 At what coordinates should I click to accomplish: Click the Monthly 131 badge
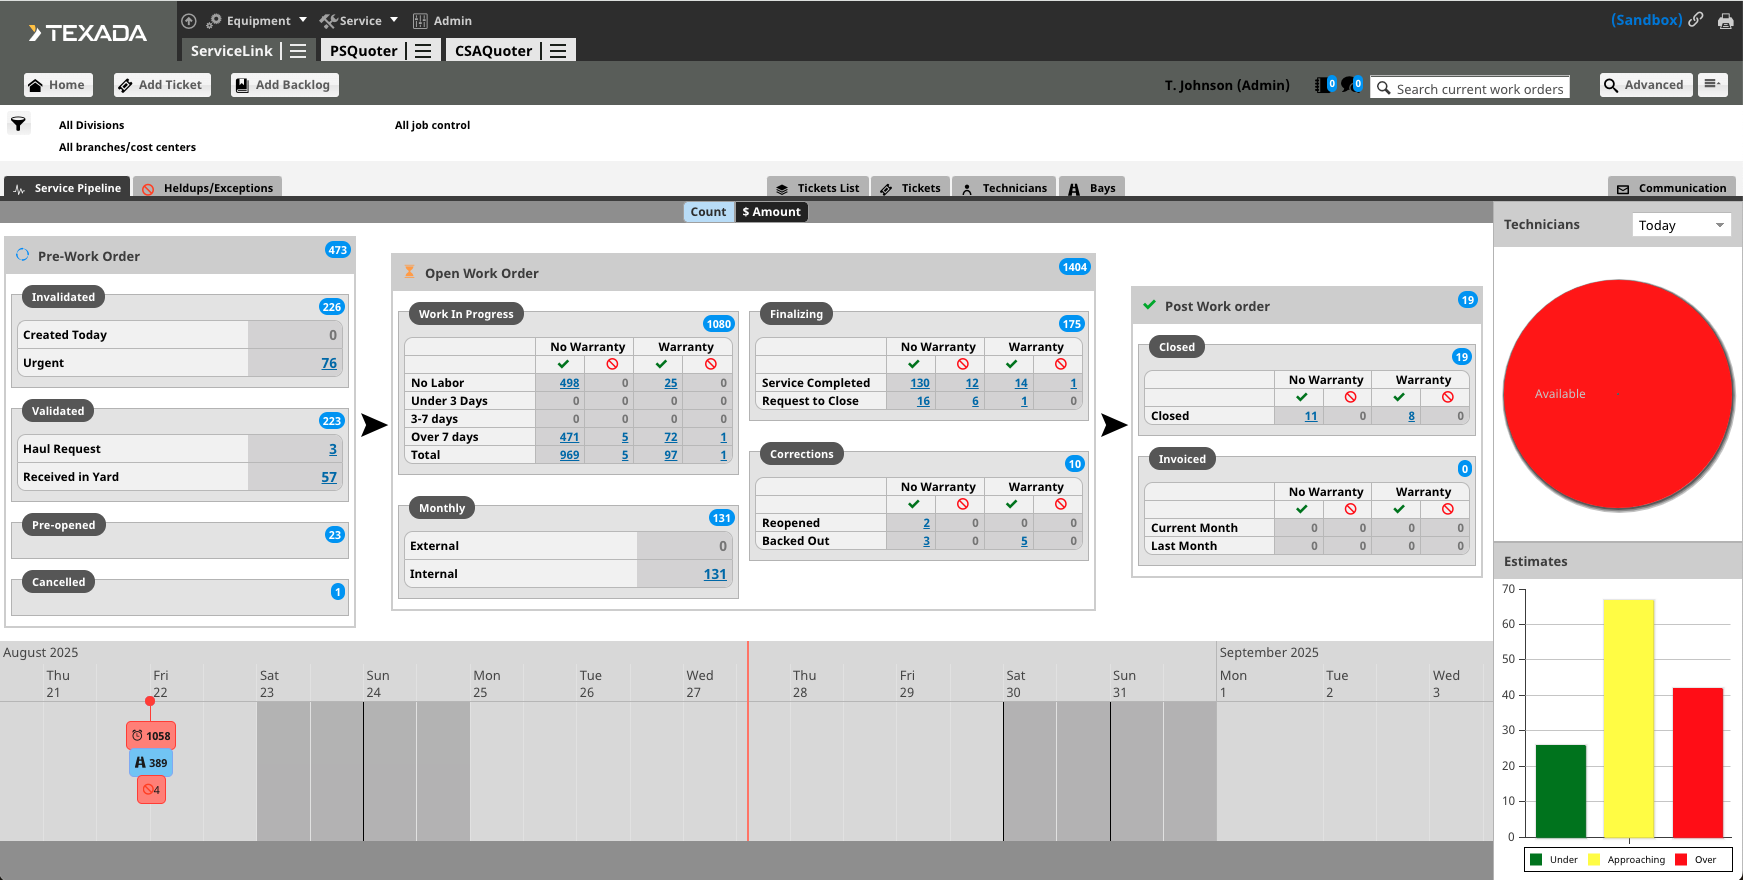click(722, 518)
